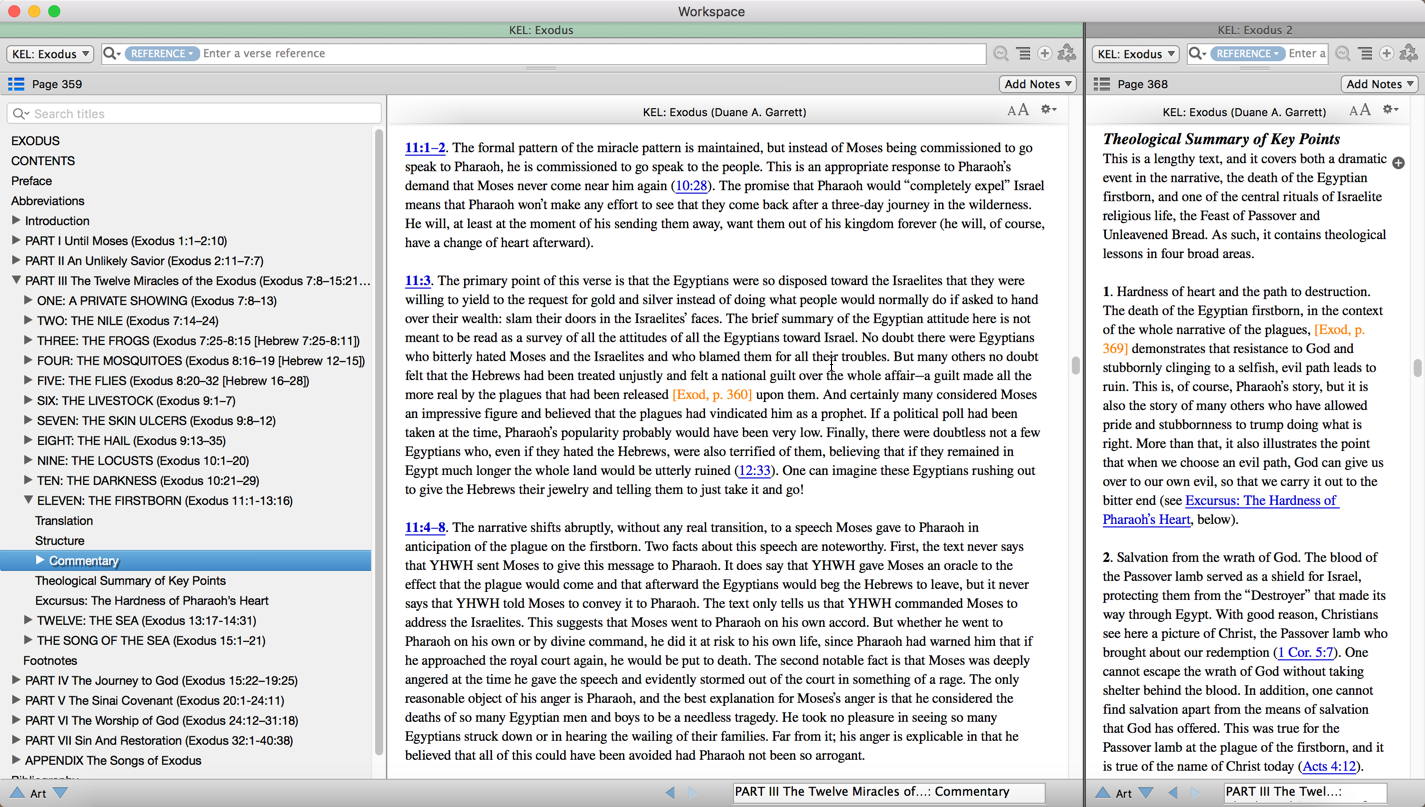Open the Preface entry
Image resolution: width=1425 pixels, height=807 pixels.
click(31, 181)
